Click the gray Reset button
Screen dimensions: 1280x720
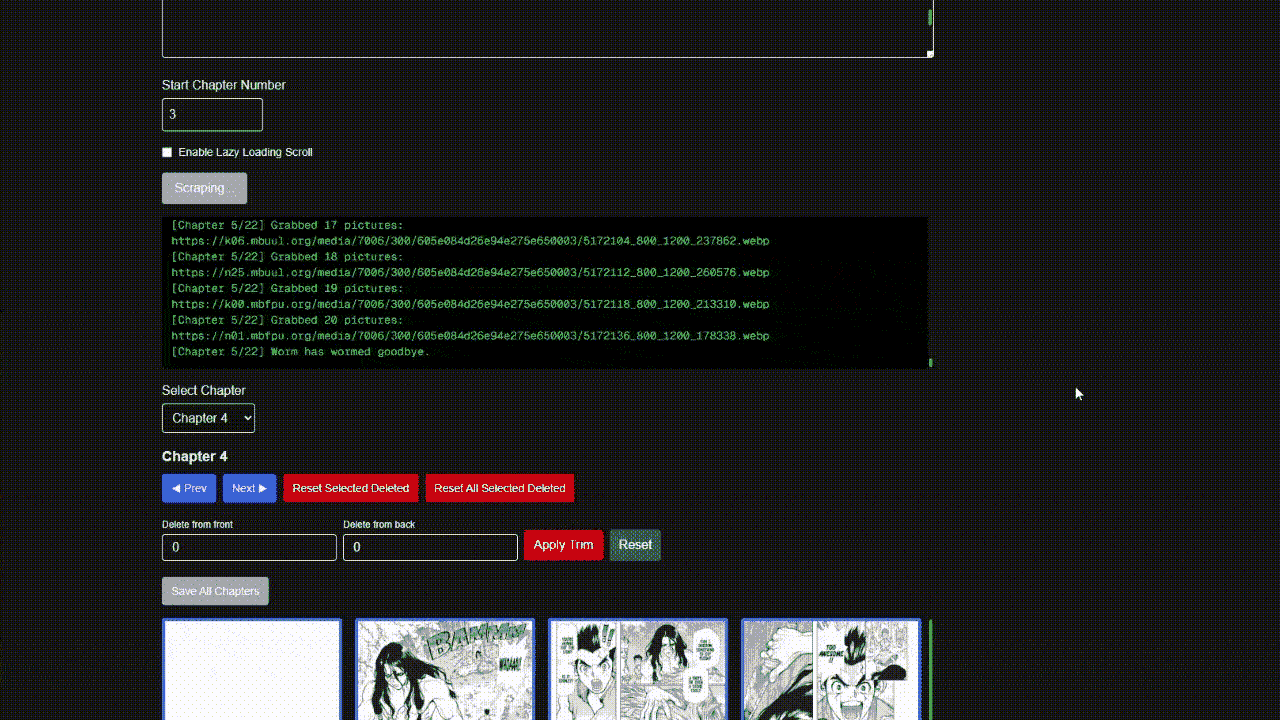(x=635, y=545)
